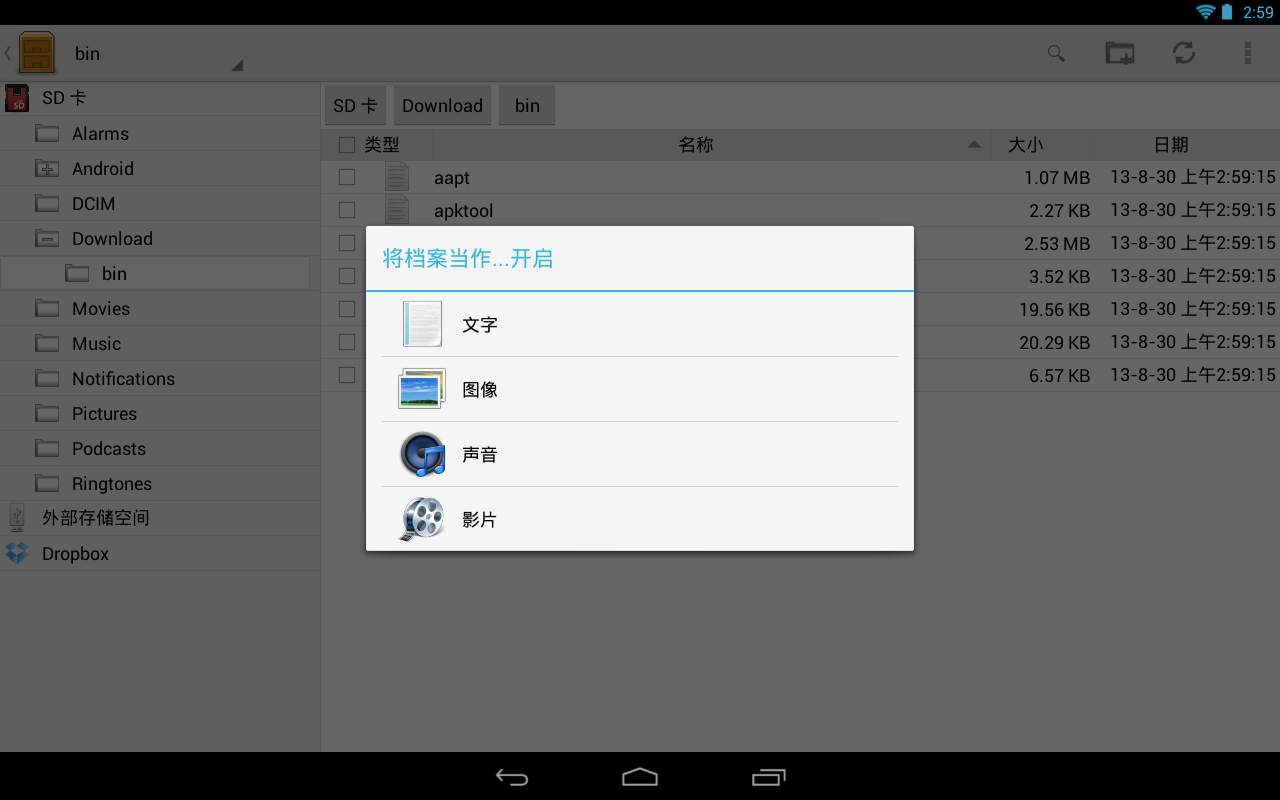This screenshot has height=800, width=1280.
Task: Click the text document icon in dialog
Action: (422, 324)
